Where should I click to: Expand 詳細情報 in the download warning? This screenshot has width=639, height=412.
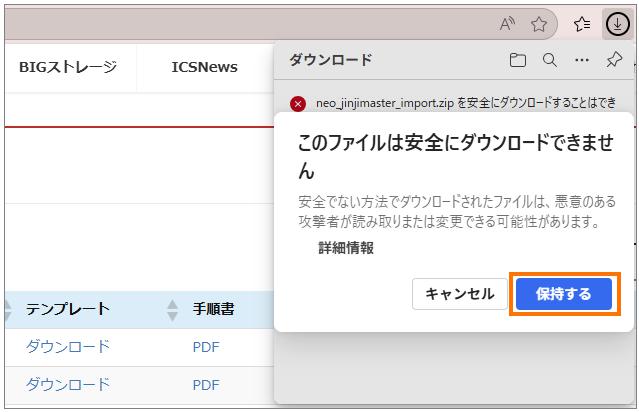tap(345, 248)
